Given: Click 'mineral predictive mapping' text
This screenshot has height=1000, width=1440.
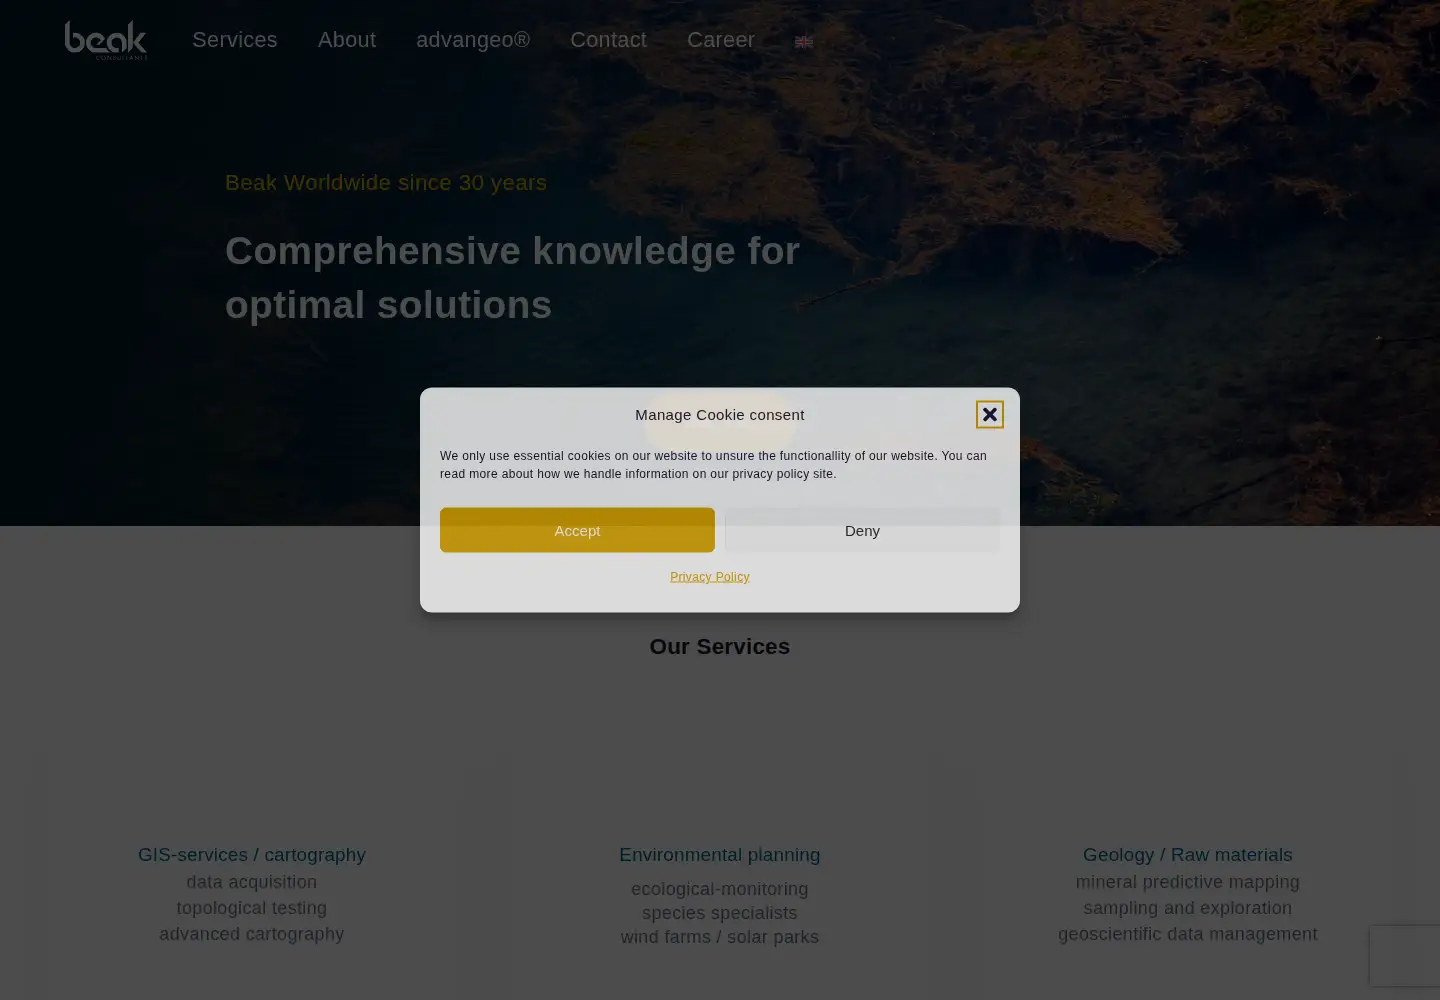Looking at the screenshot, I should (x=1188, y=882).
